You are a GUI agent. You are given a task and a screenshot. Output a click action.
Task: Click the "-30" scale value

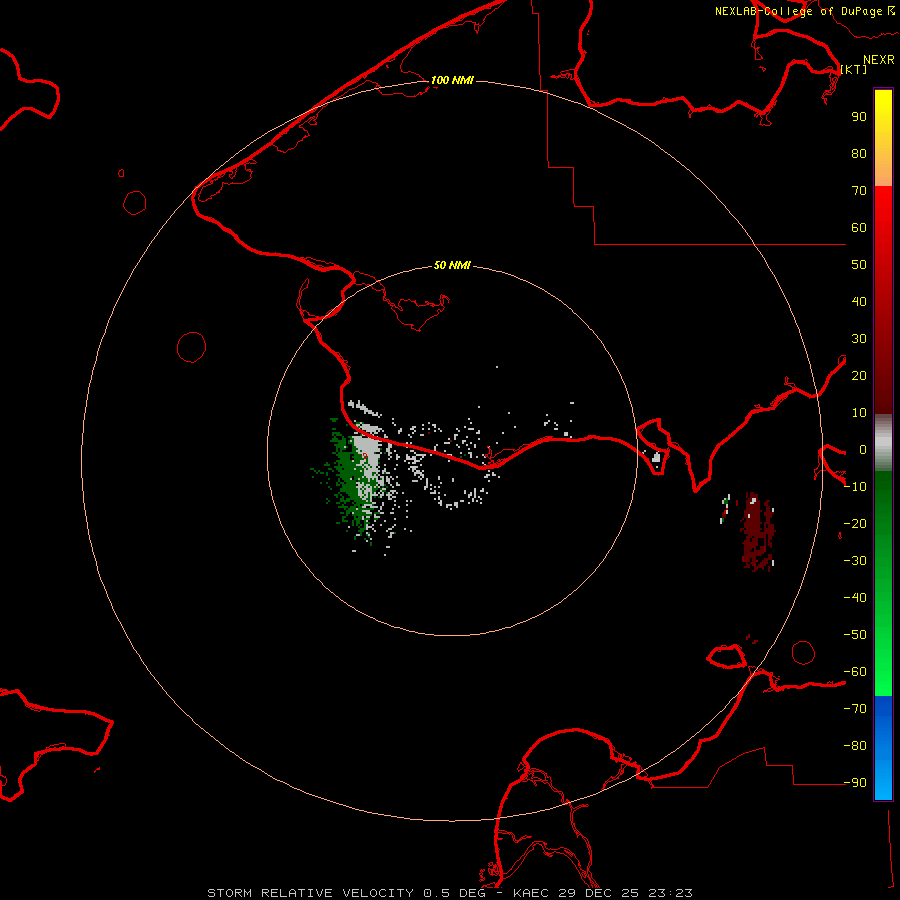855,561
